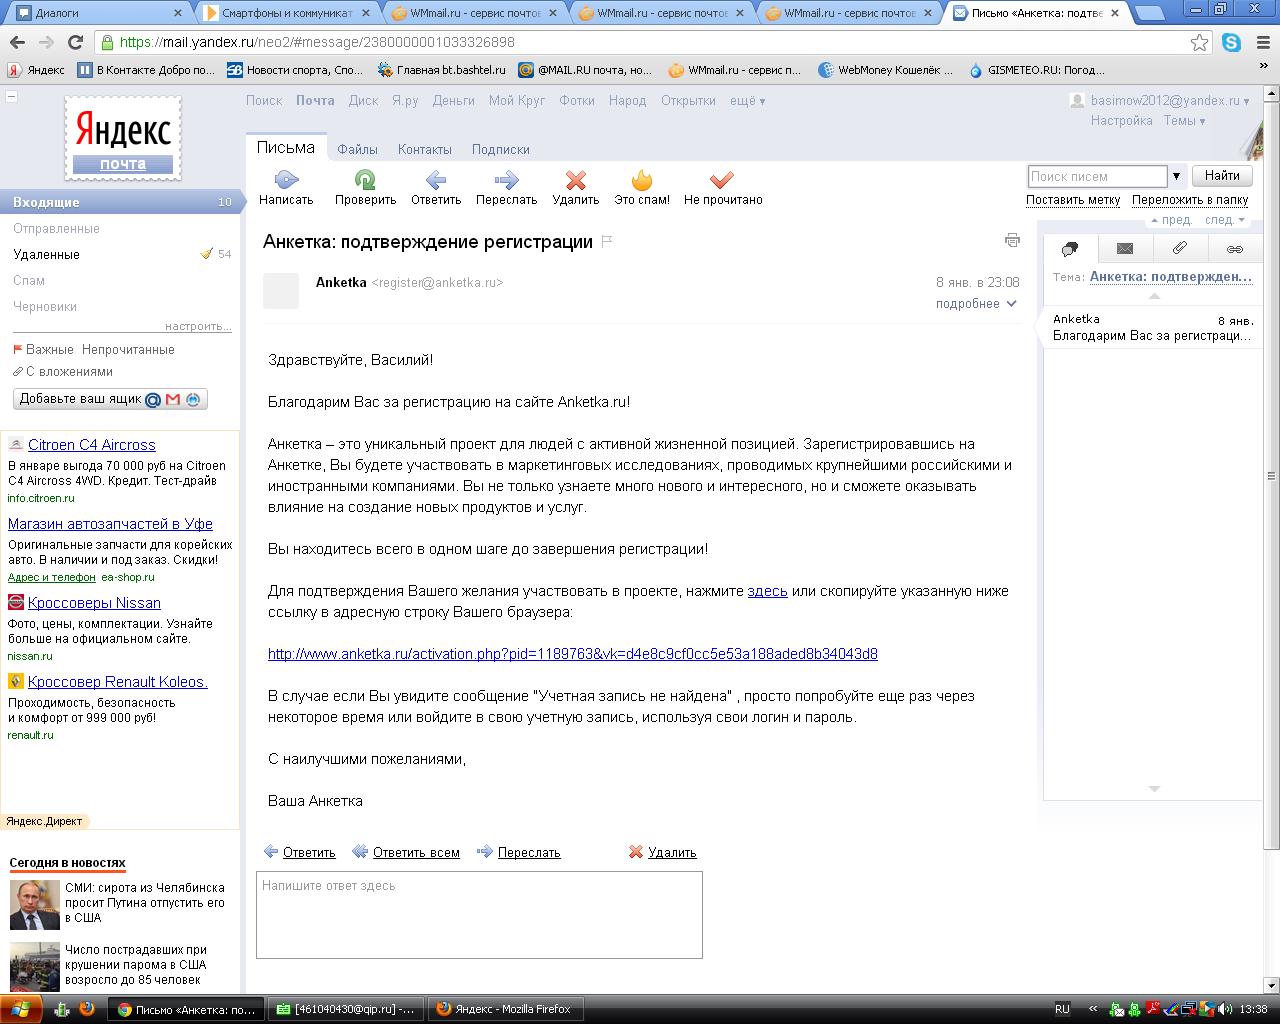Open the Windows Start menu
The width and height of the screenshot is (1280, 1024).
click(21, 1009)
